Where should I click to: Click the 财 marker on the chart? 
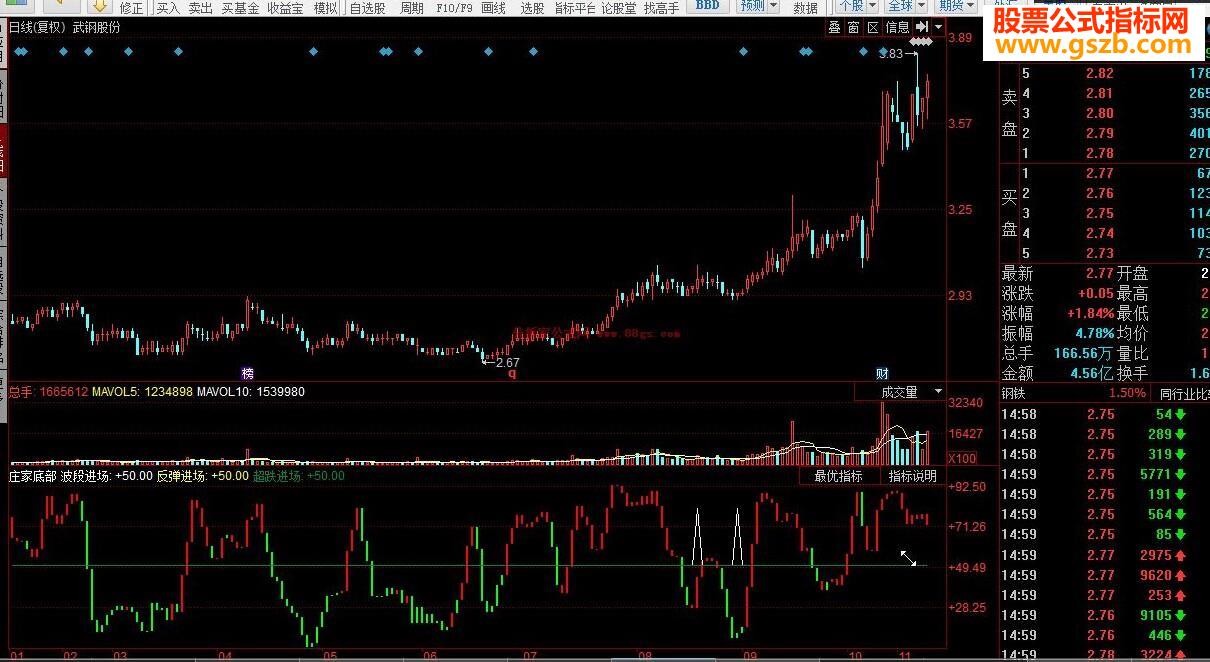click(882, 372)
